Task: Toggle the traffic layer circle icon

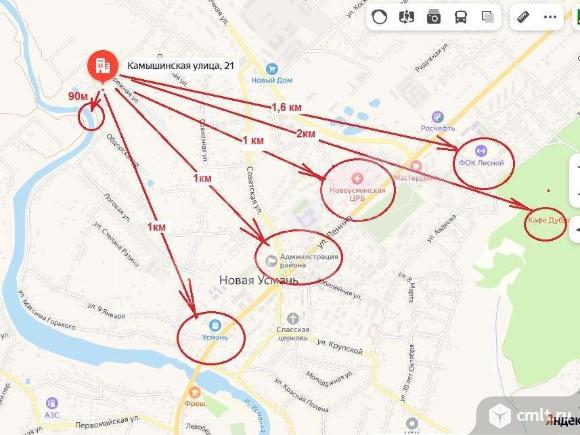Action: point(379,17)
